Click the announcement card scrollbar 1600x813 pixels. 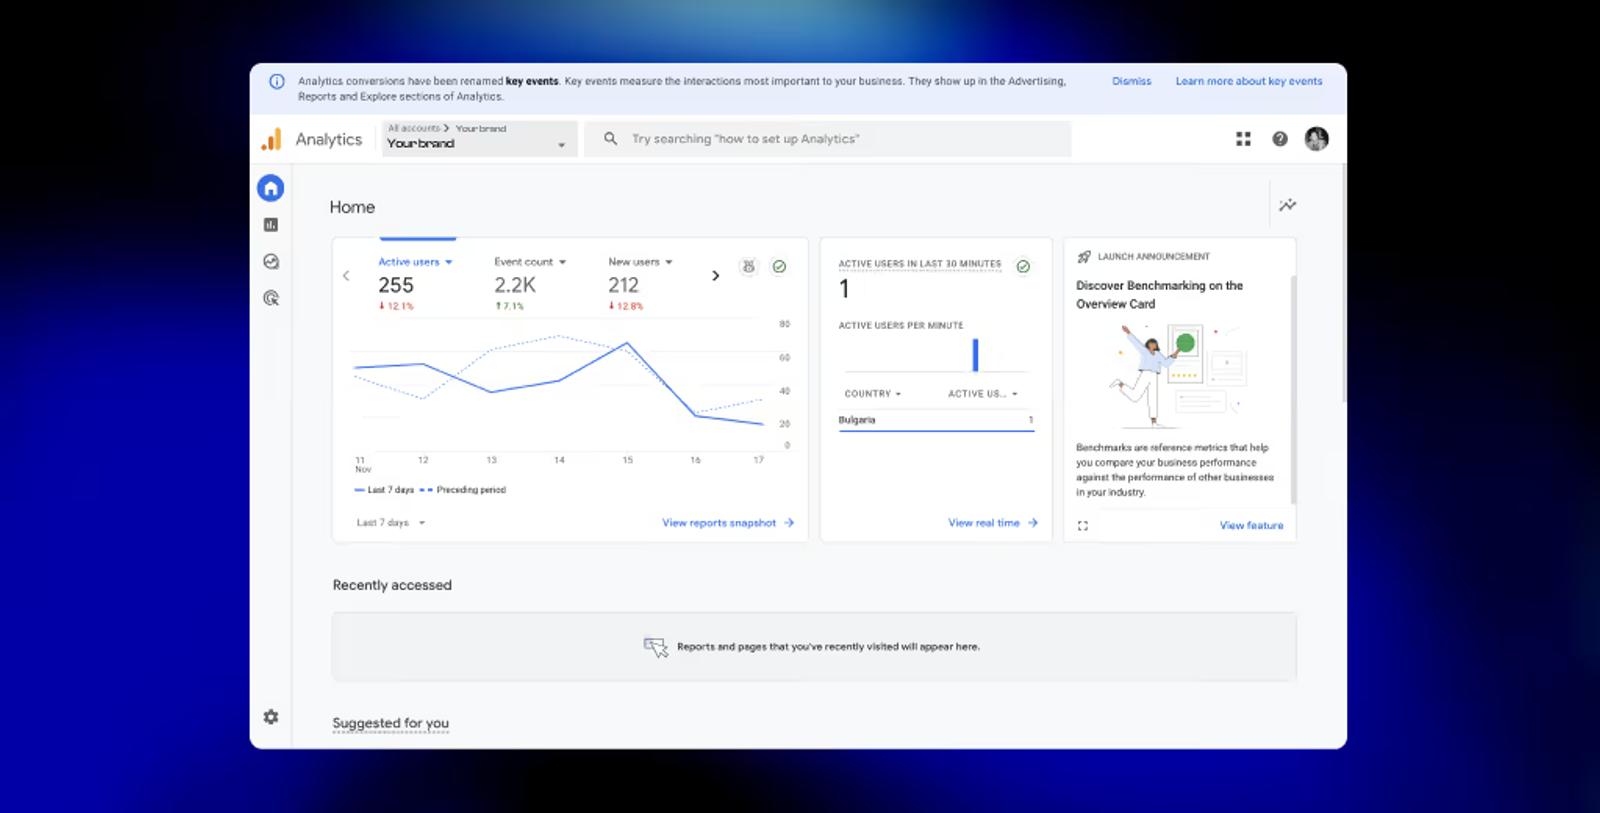coord(1293,390)
